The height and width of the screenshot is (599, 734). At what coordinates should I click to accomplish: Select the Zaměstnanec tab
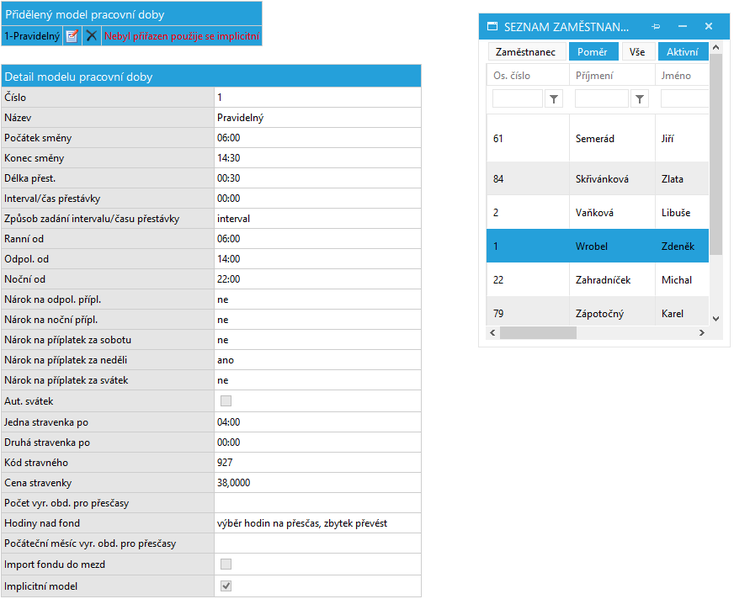click(x=526, y=52)
